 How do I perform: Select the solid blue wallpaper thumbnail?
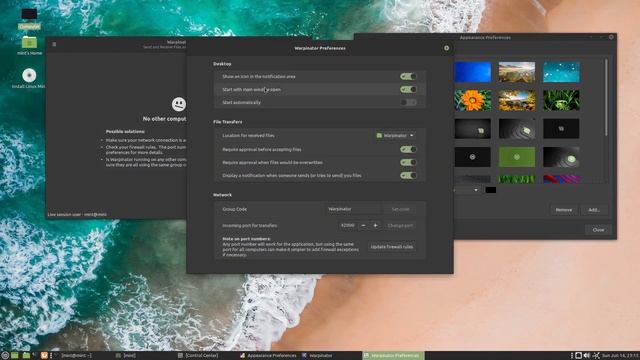(473, 72)
